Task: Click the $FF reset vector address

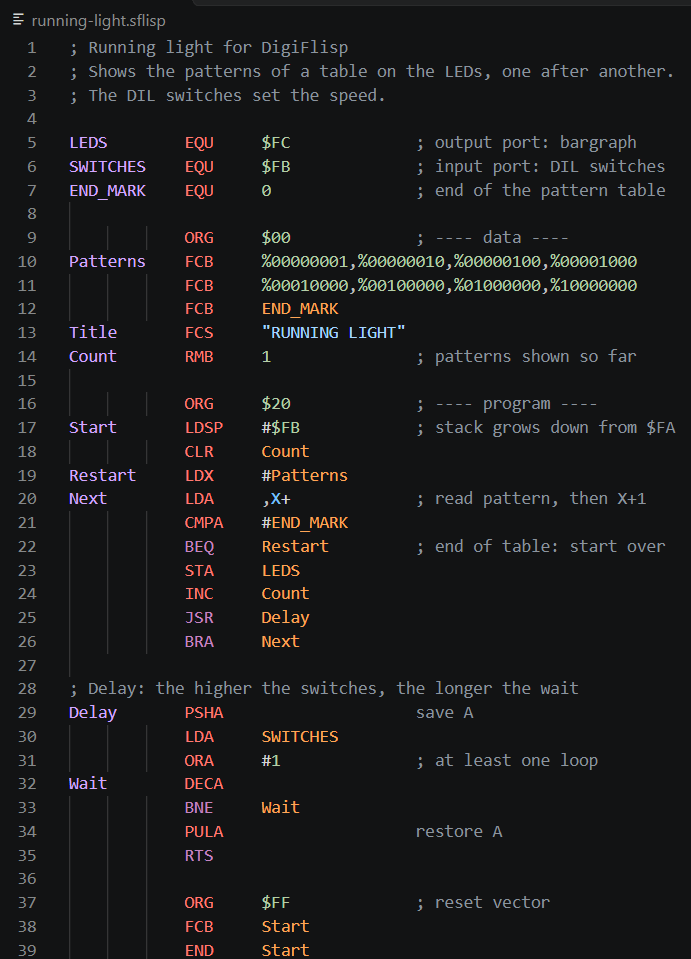Action: click(x=276, y=902)
